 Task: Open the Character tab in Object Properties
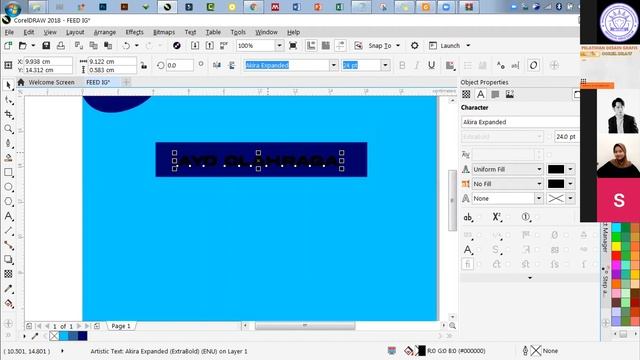(x=480, y=95)
